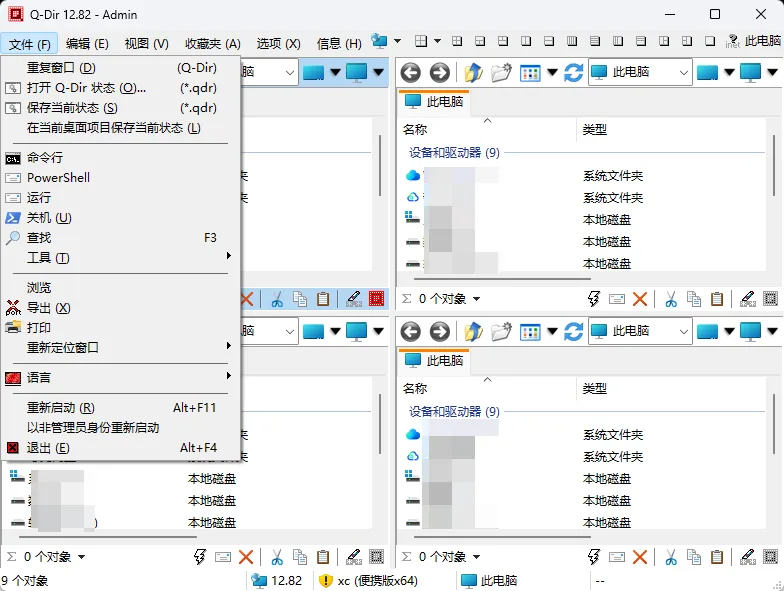Open the 信息 (H) menu
Viewport: 784px width, 591px height.
[x=339, y=44]
